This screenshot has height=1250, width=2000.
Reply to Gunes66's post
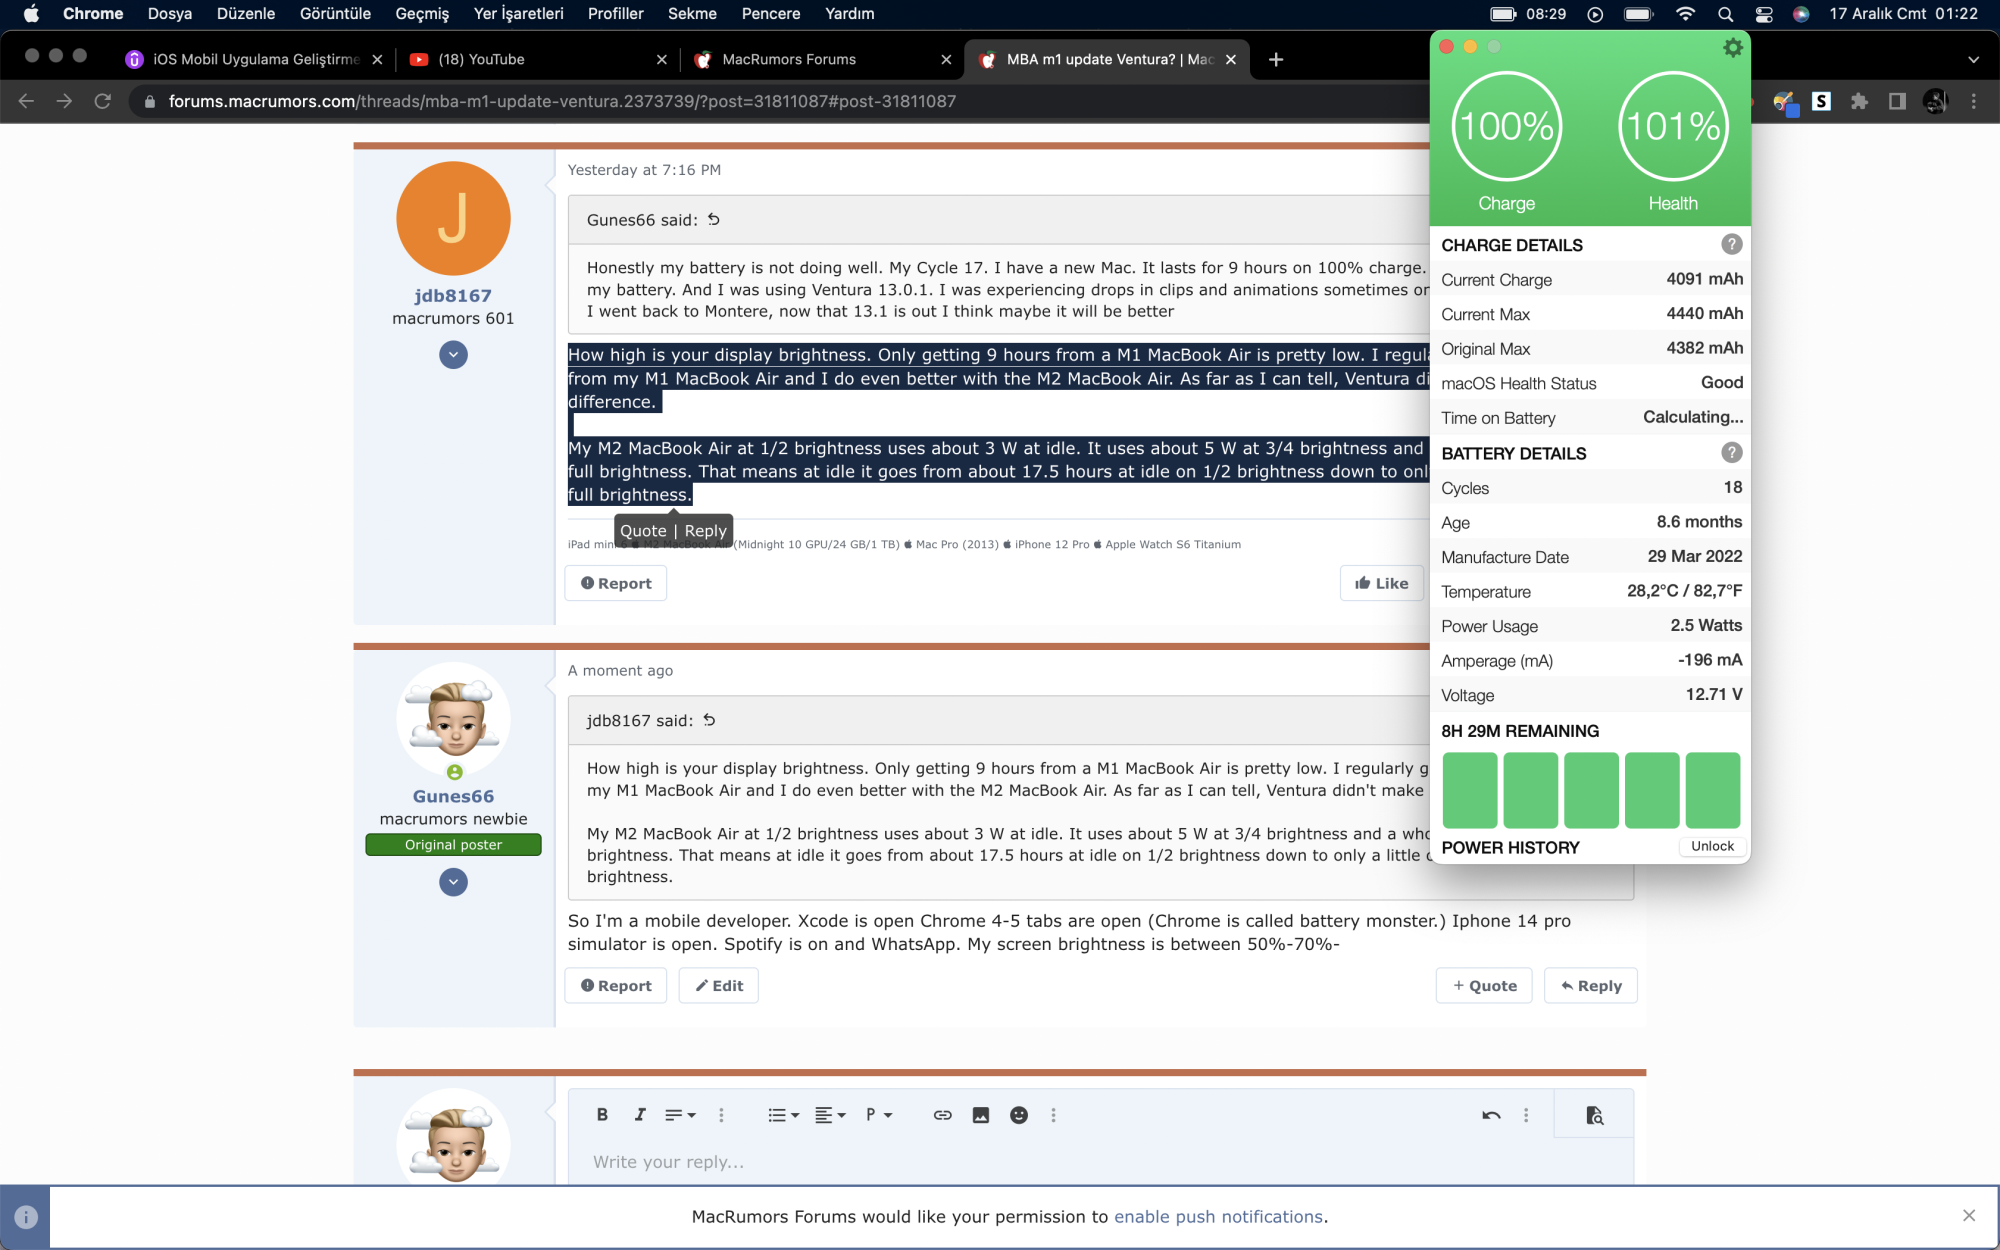pos(1591,985)
